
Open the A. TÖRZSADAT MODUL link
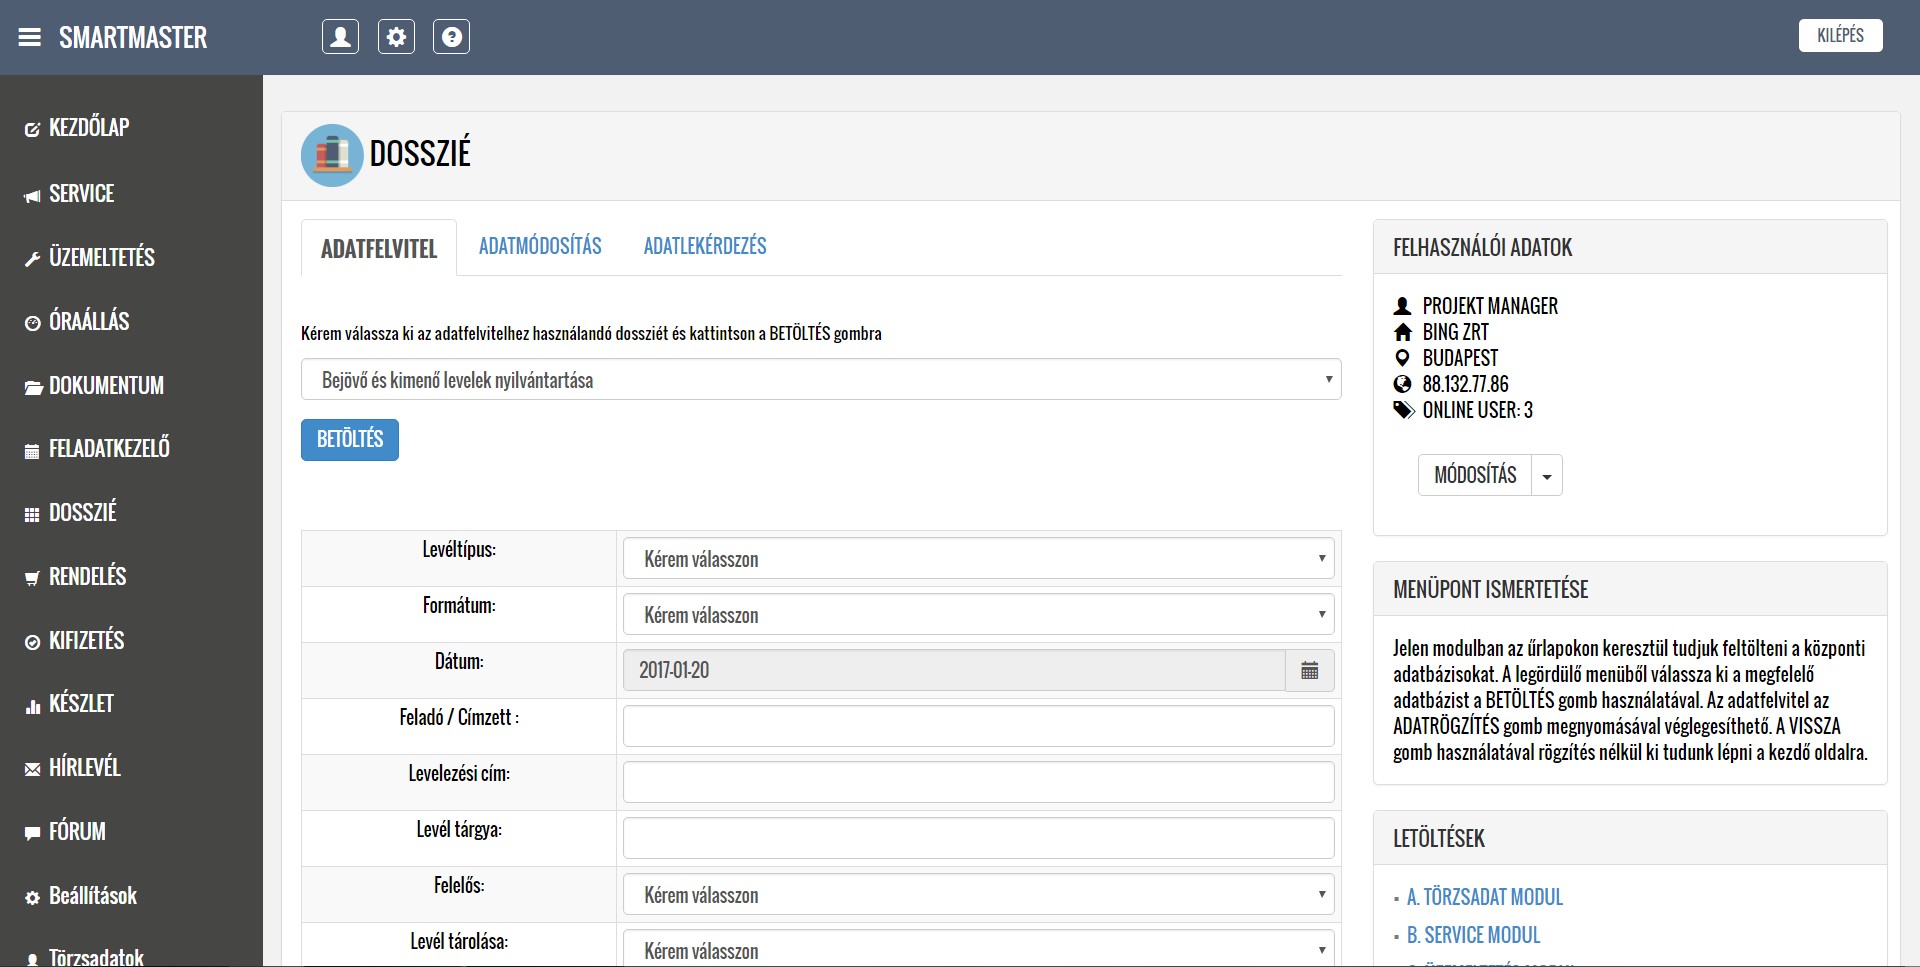pyautogui.click(x=1484, y=898)
